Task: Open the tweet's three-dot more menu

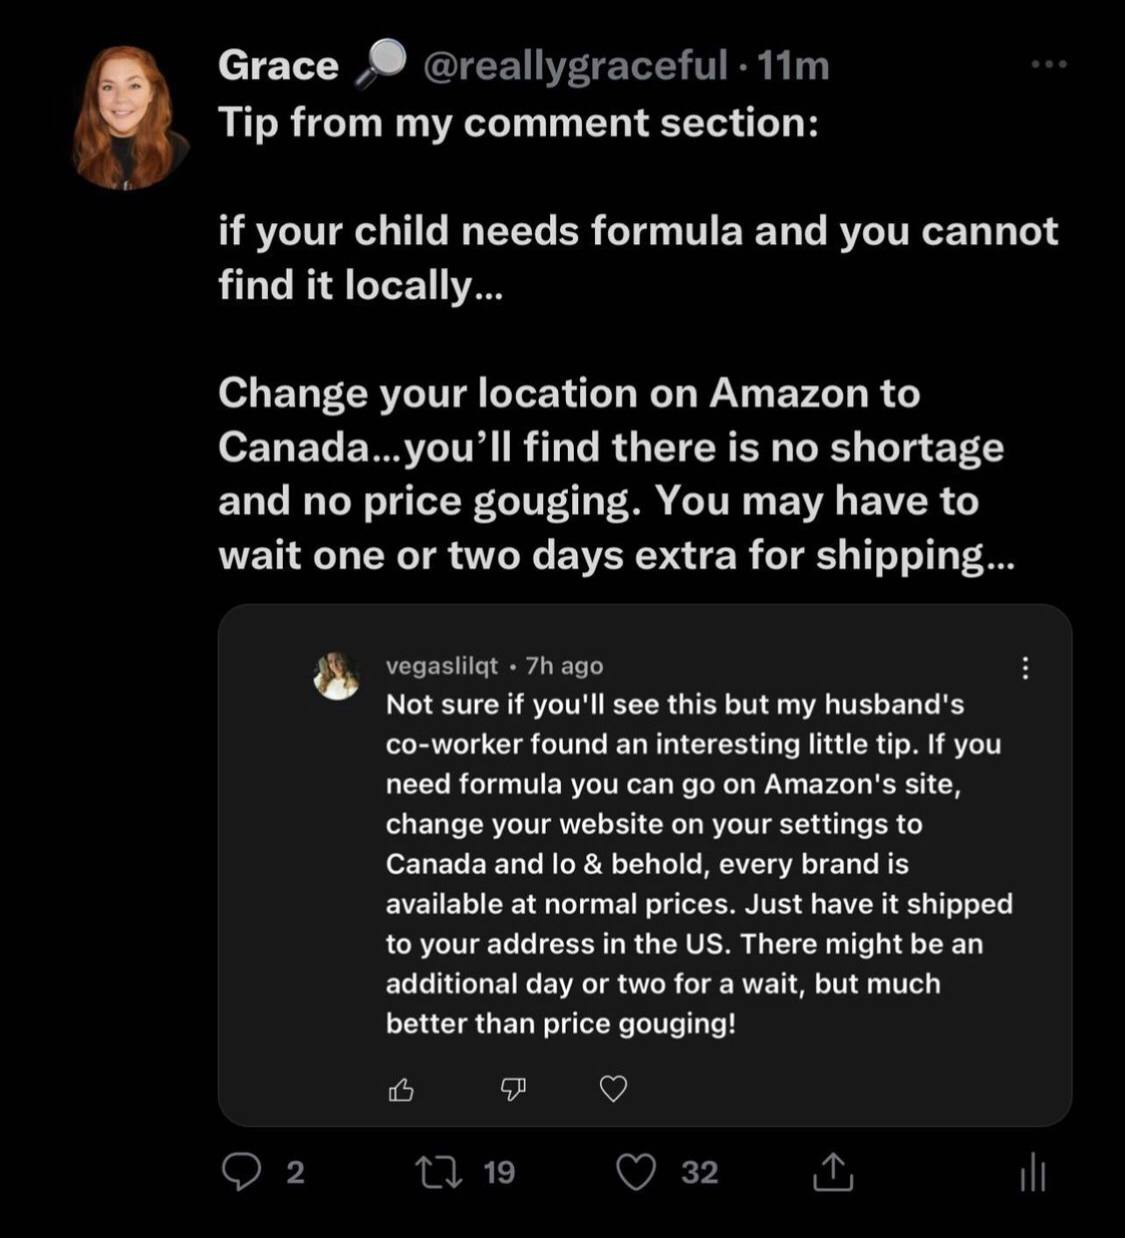Action: click(x=1049, y=65)
